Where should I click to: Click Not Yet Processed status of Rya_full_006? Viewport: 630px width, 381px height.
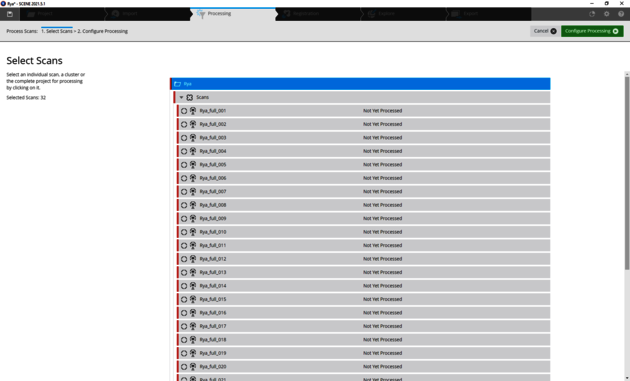(x=382, y=178)
